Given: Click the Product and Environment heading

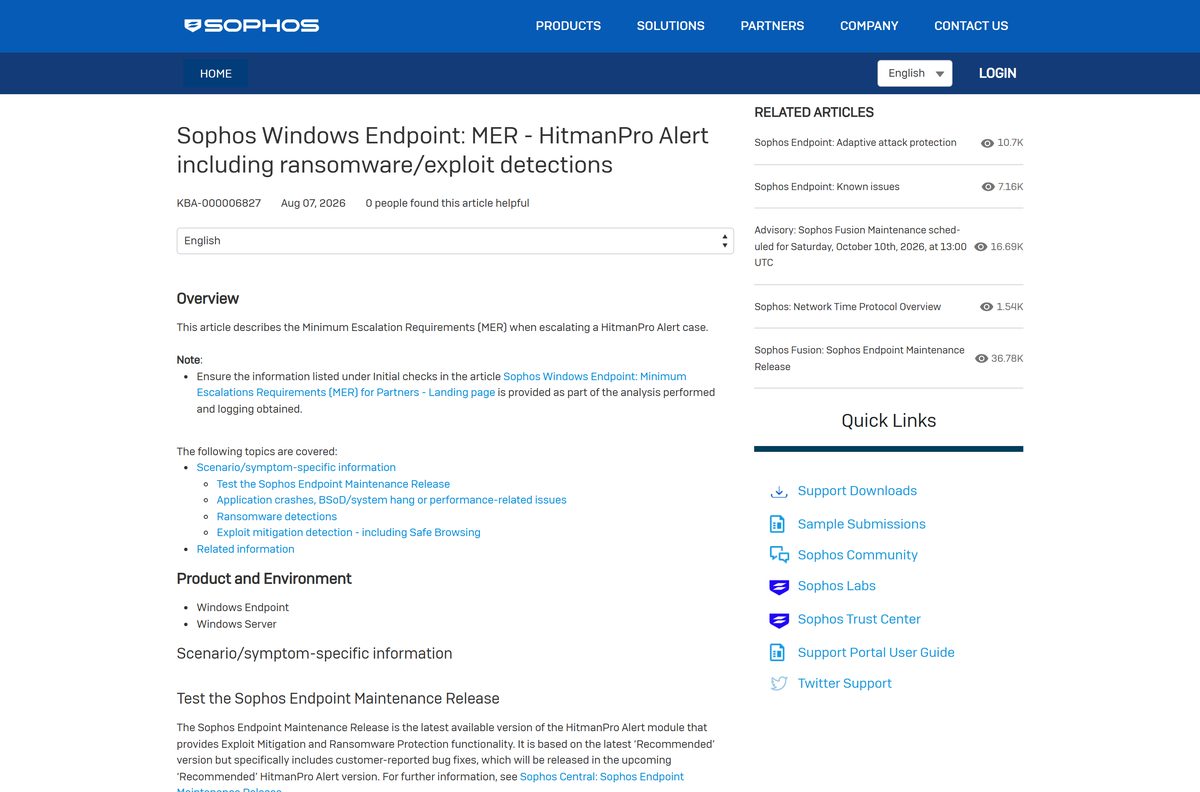Looking at the screenshot, I should coord(264,579).
